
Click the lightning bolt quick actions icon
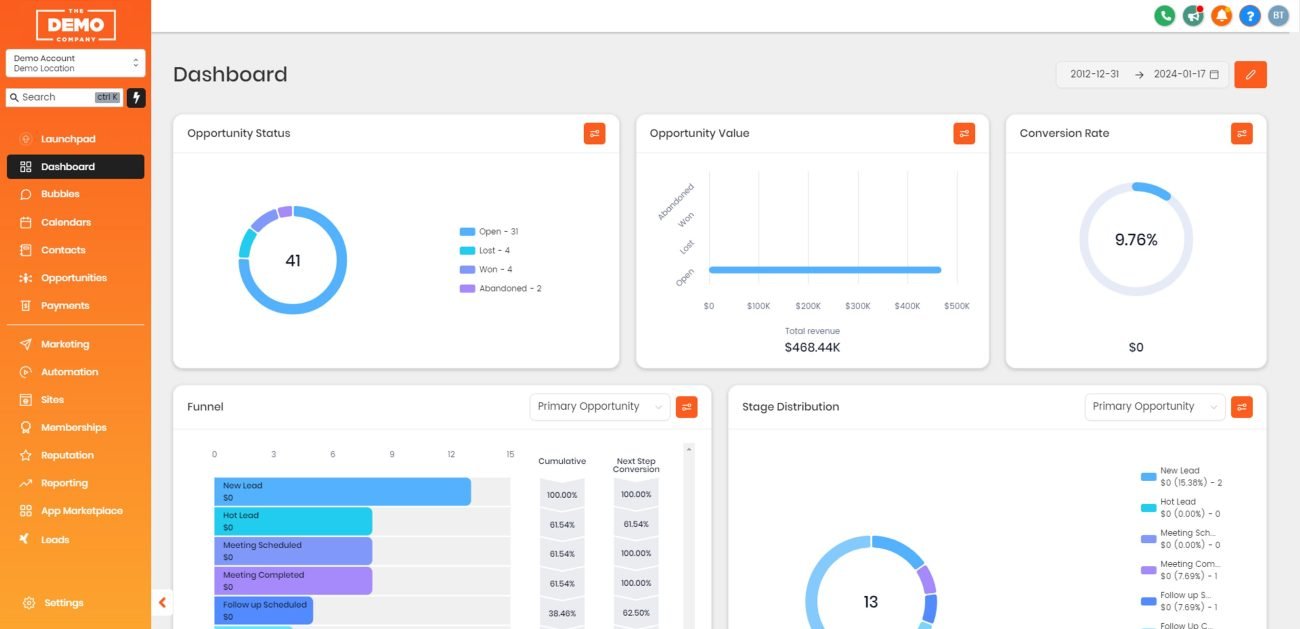coord(136,97)
